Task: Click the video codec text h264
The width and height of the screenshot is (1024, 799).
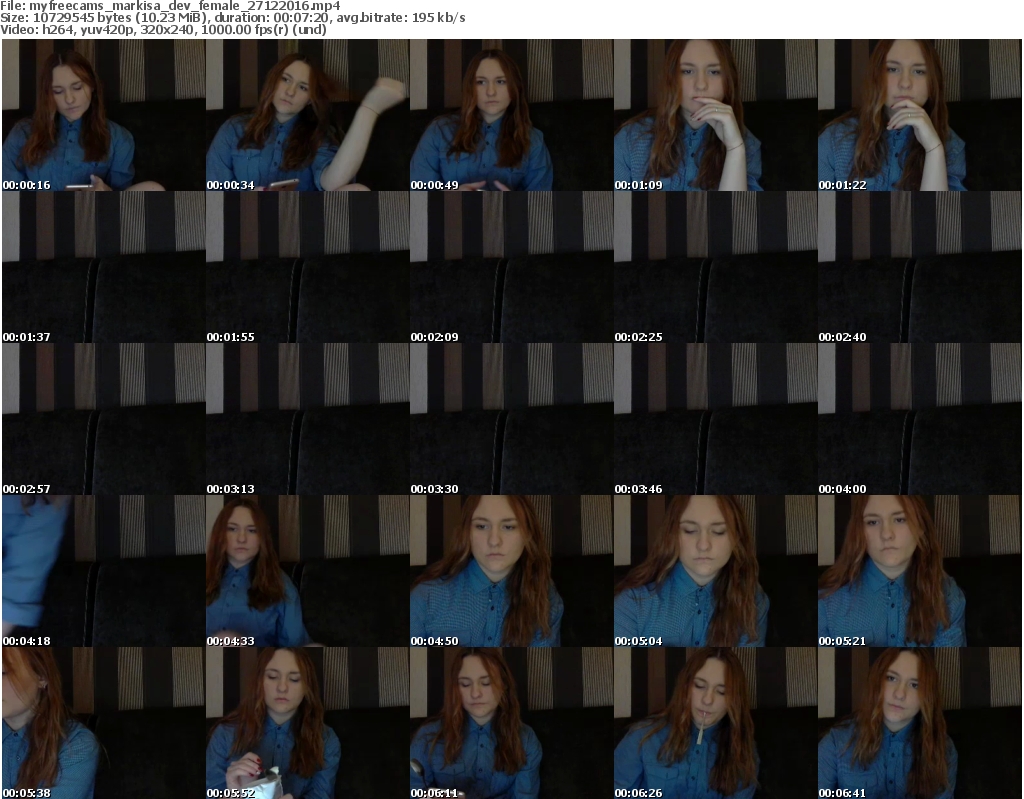Action: (57, 29)
